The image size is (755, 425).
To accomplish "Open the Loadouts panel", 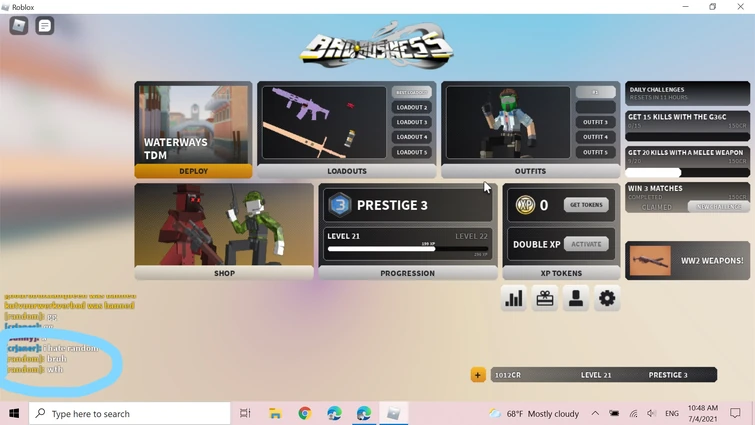I will pyautogui.click(x=347, y=171).
